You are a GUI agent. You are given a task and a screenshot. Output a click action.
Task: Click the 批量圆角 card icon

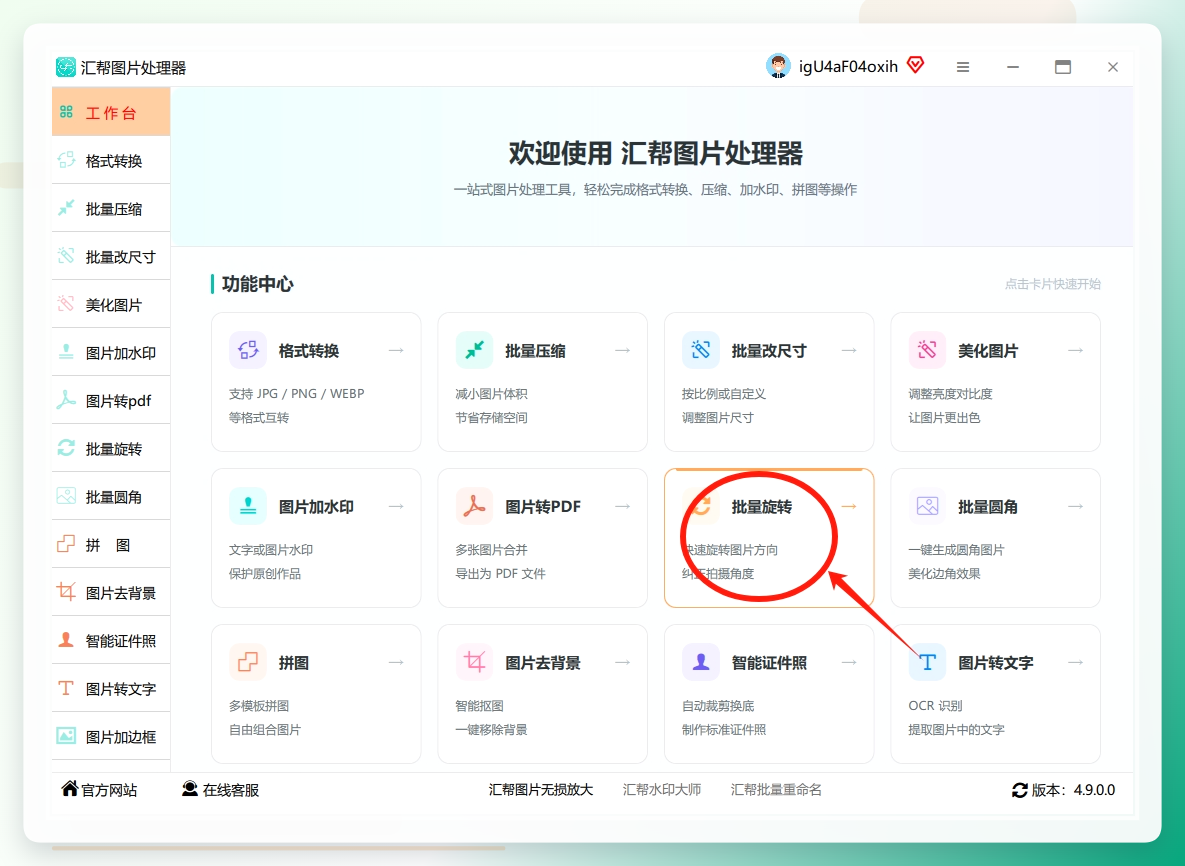[x=927, y=506]
